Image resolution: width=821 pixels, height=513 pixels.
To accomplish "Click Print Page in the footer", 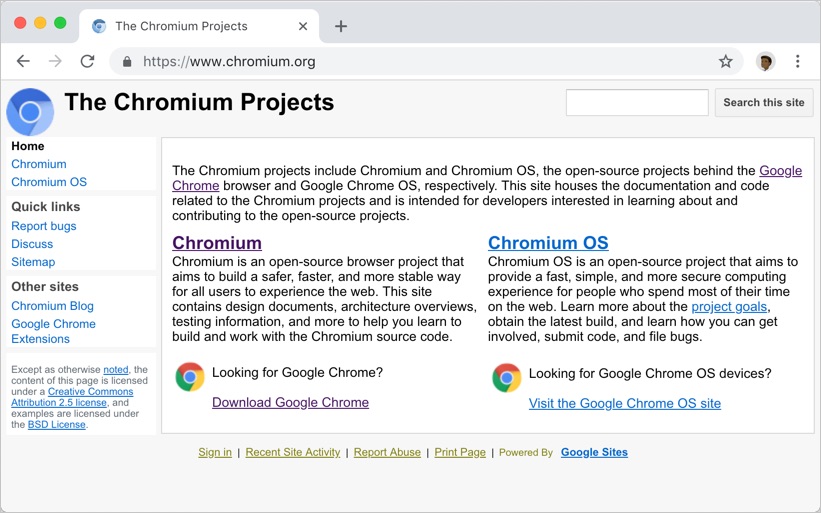I will pyautogui.click(x=460, y=452).
